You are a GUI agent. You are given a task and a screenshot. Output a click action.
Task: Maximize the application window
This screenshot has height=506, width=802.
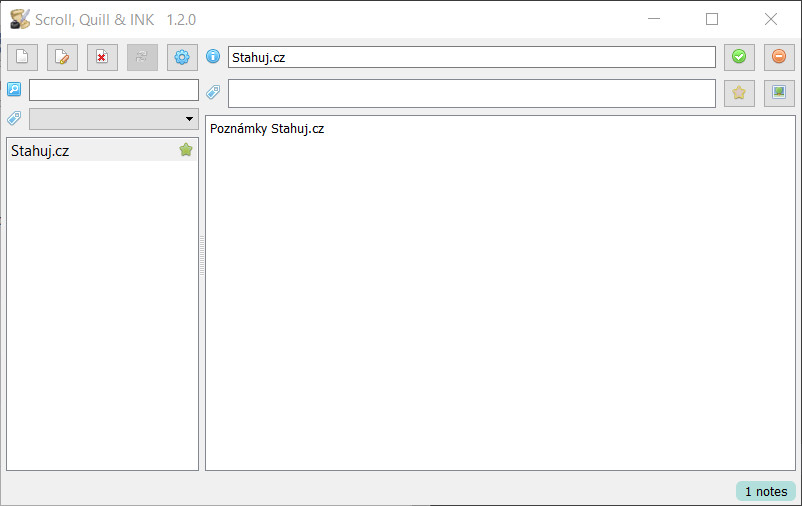coord(712,19)
